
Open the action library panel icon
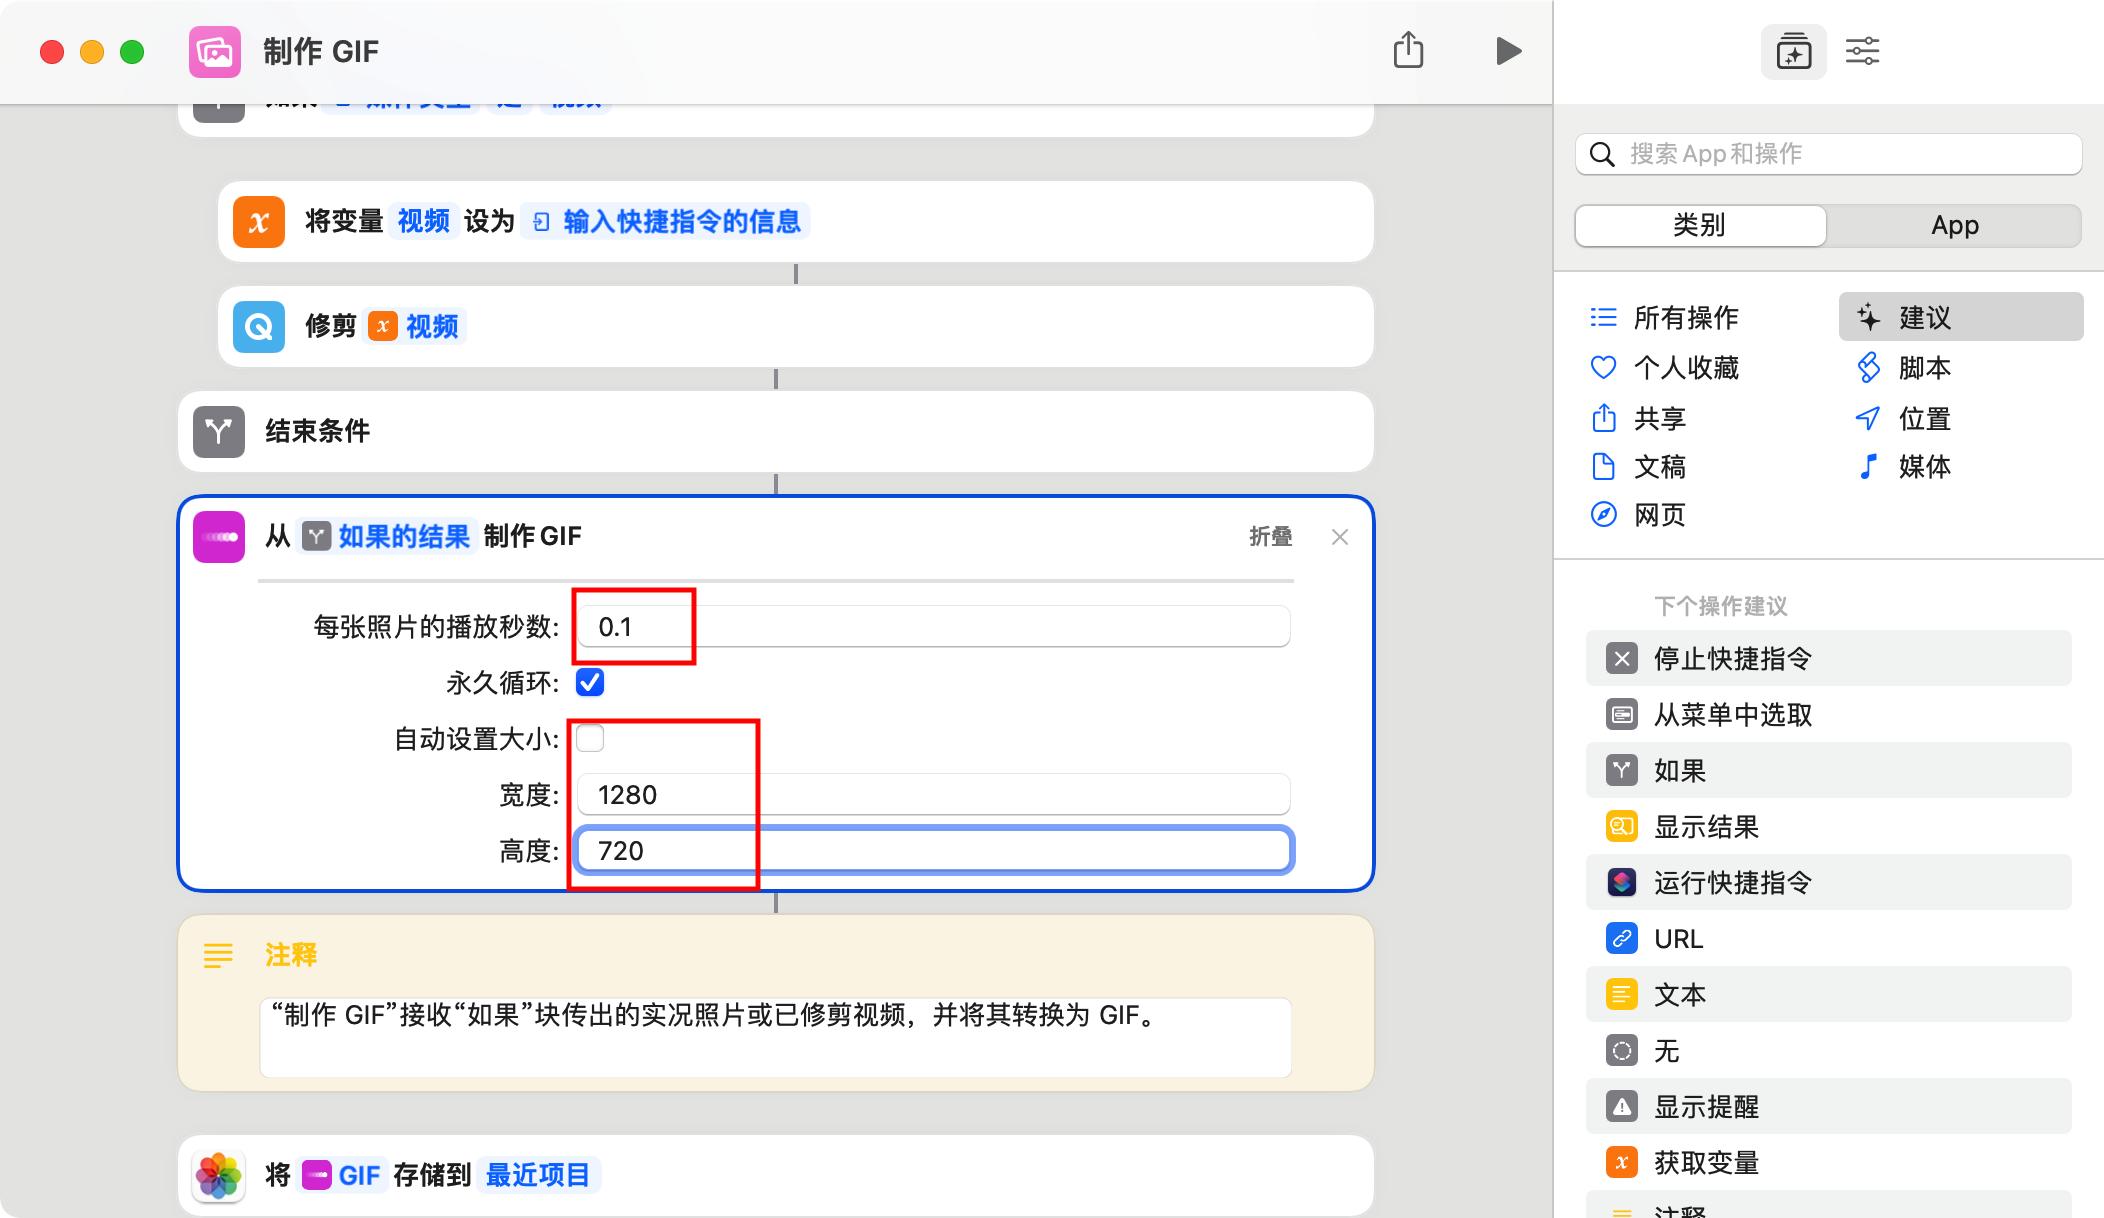1793,51
